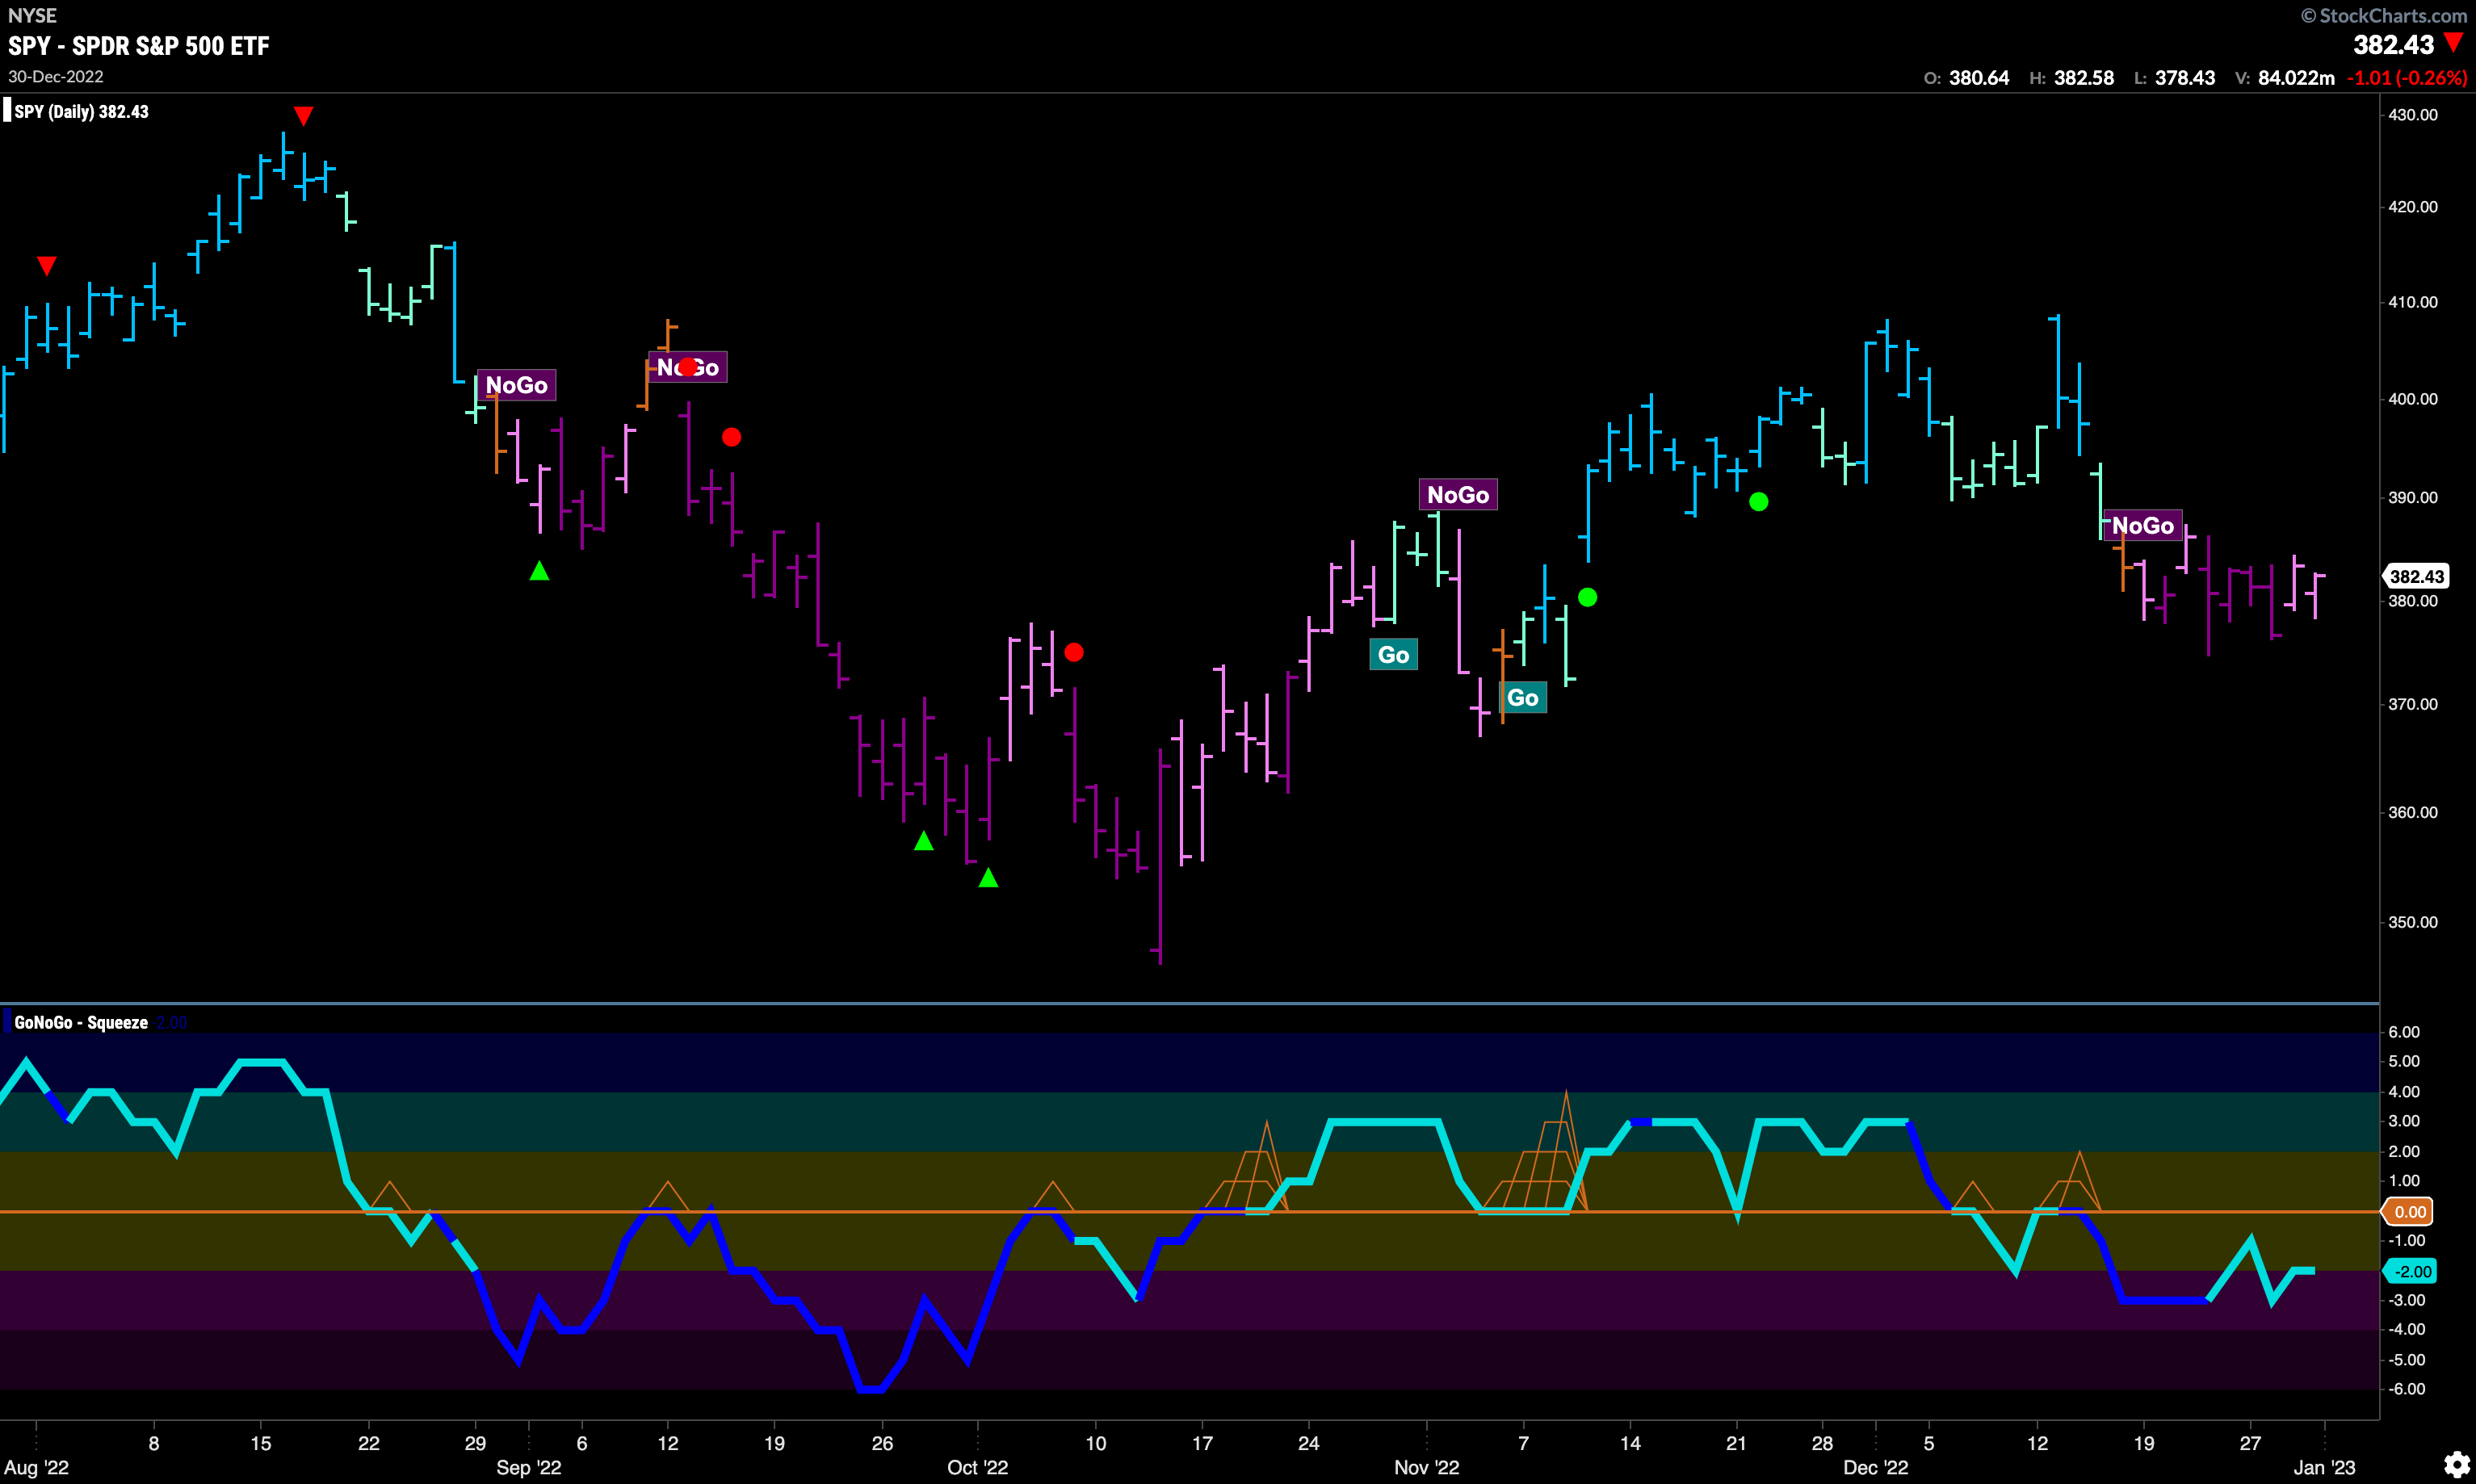Click the low value L: 378.43
Screen dimensions: 2476x1484
click(2174, 78)
